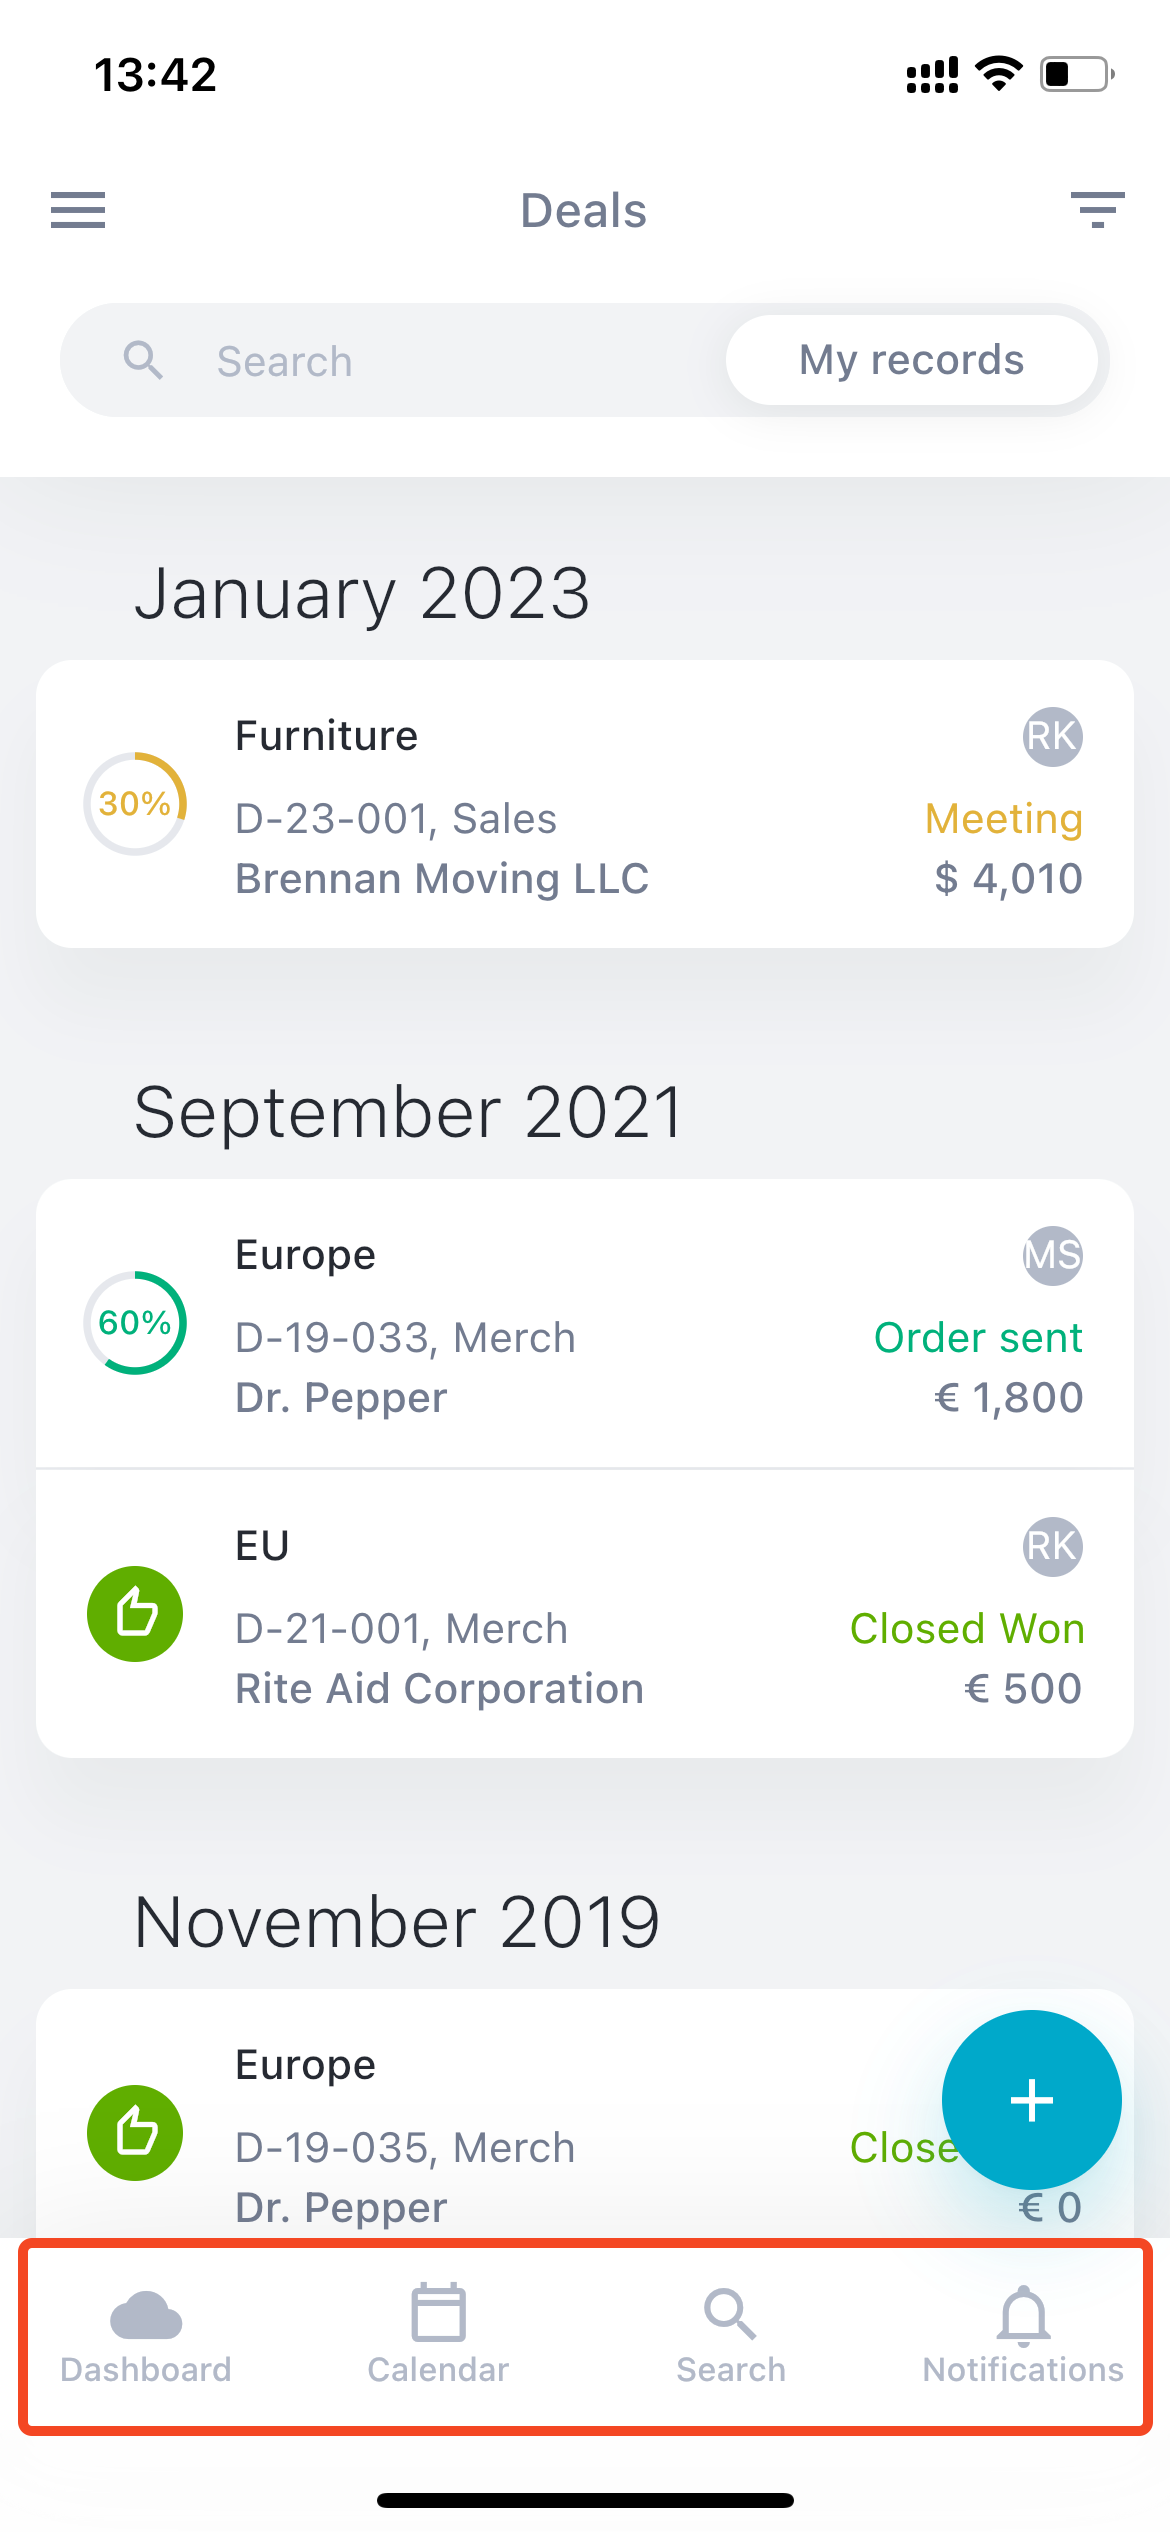1170x2532 pixels.
Task: Toggle the My records filter
Action: click(x=911, y=360)
